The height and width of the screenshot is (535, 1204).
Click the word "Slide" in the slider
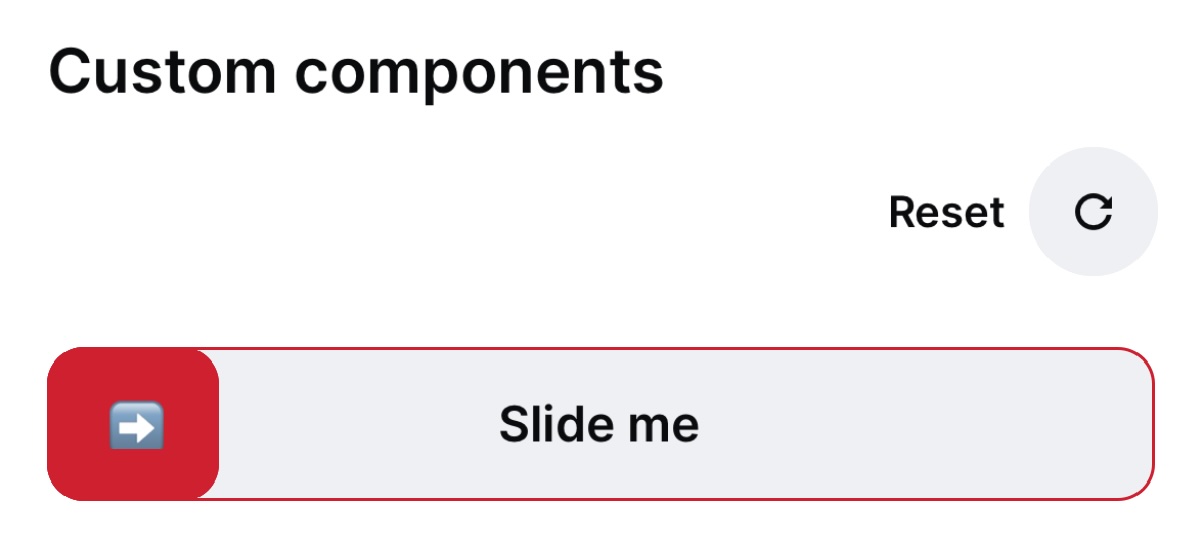[x=556, y=424]
